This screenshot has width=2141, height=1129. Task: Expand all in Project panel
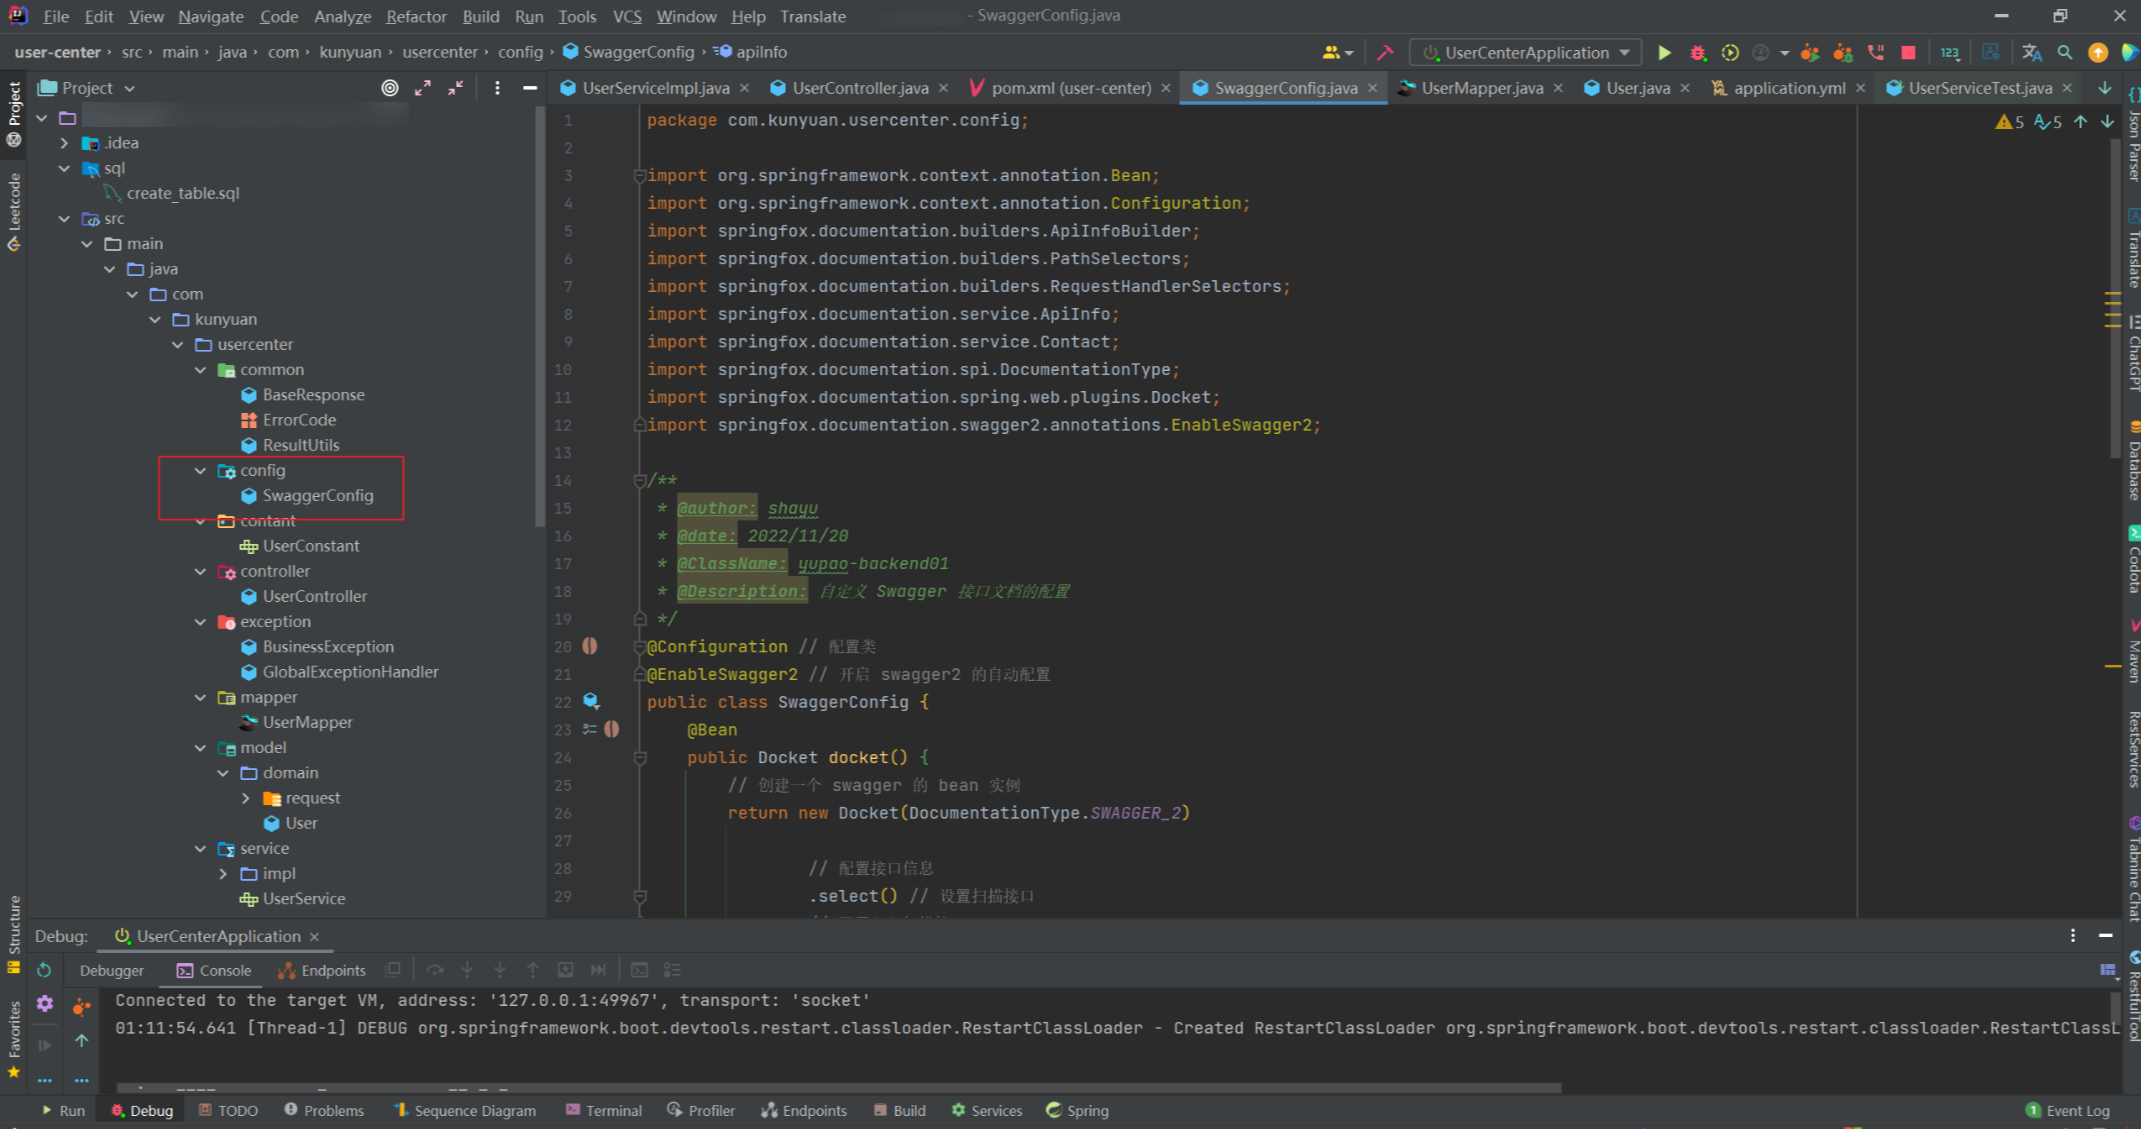pos(423,88)
